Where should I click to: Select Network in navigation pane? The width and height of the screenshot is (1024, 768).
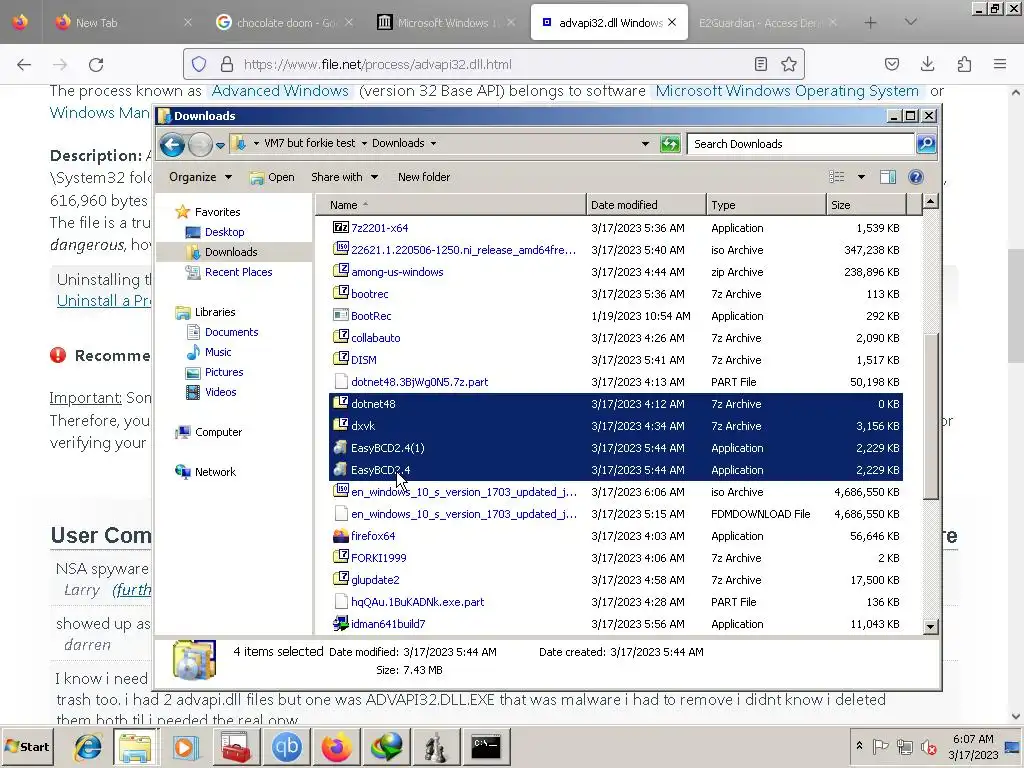[215, 472]
